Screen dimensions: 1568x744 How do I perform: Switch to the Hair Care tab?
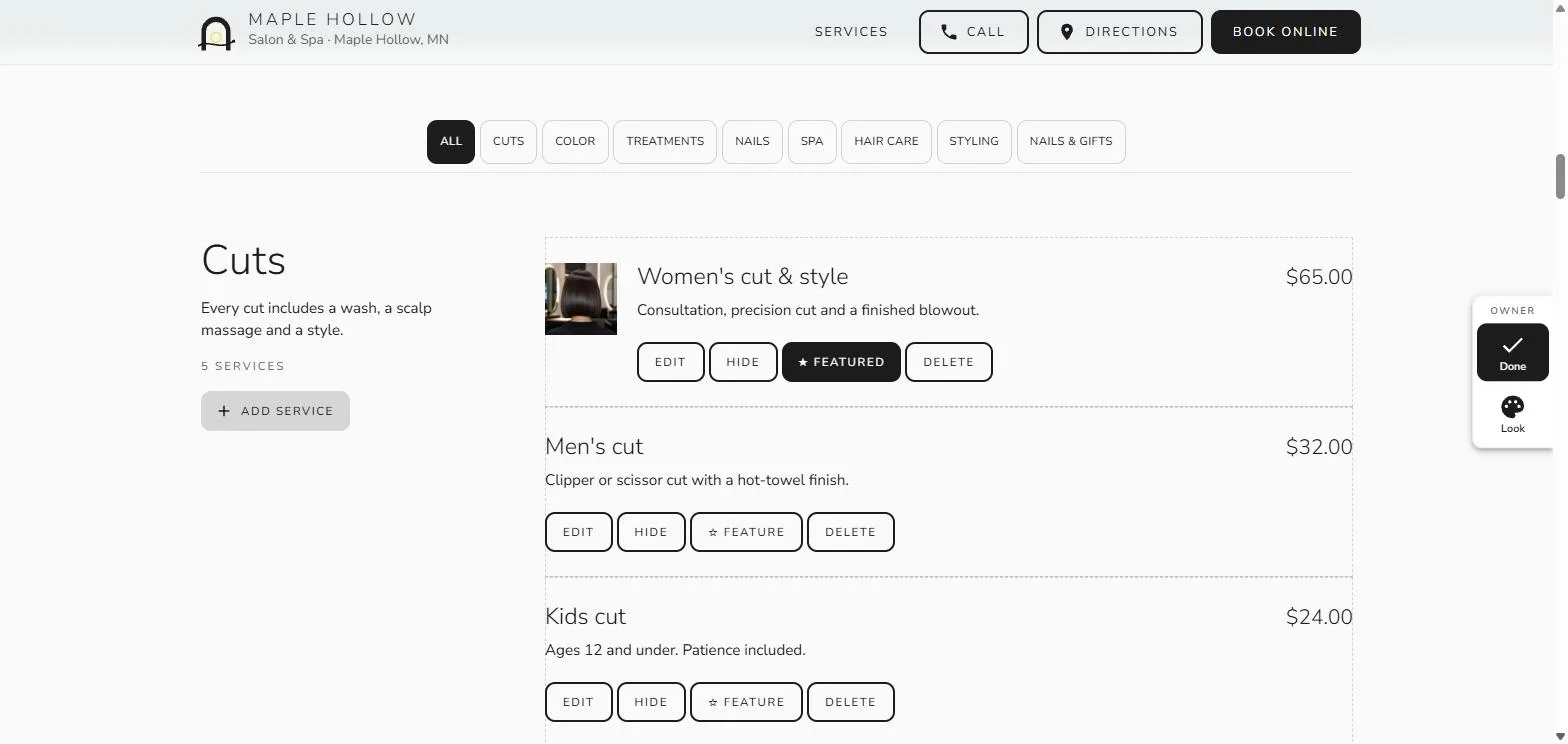click(886, 141)
